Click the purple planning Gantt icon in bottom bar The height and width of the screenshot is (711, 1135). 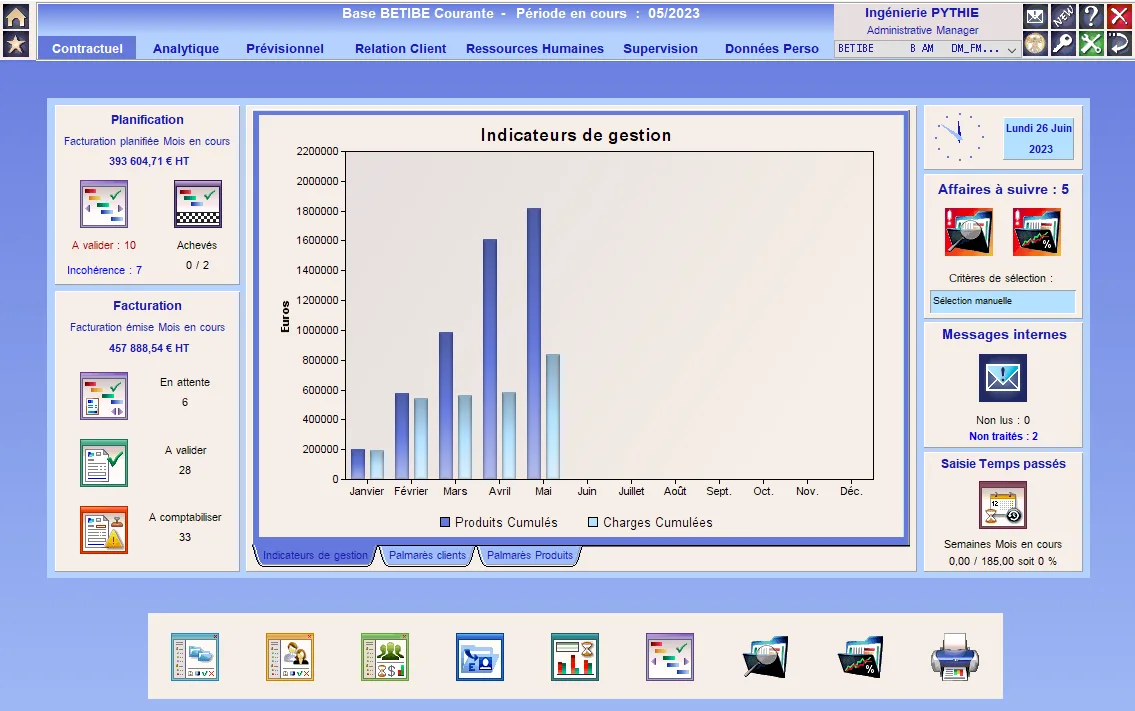[x=670, y=657]
